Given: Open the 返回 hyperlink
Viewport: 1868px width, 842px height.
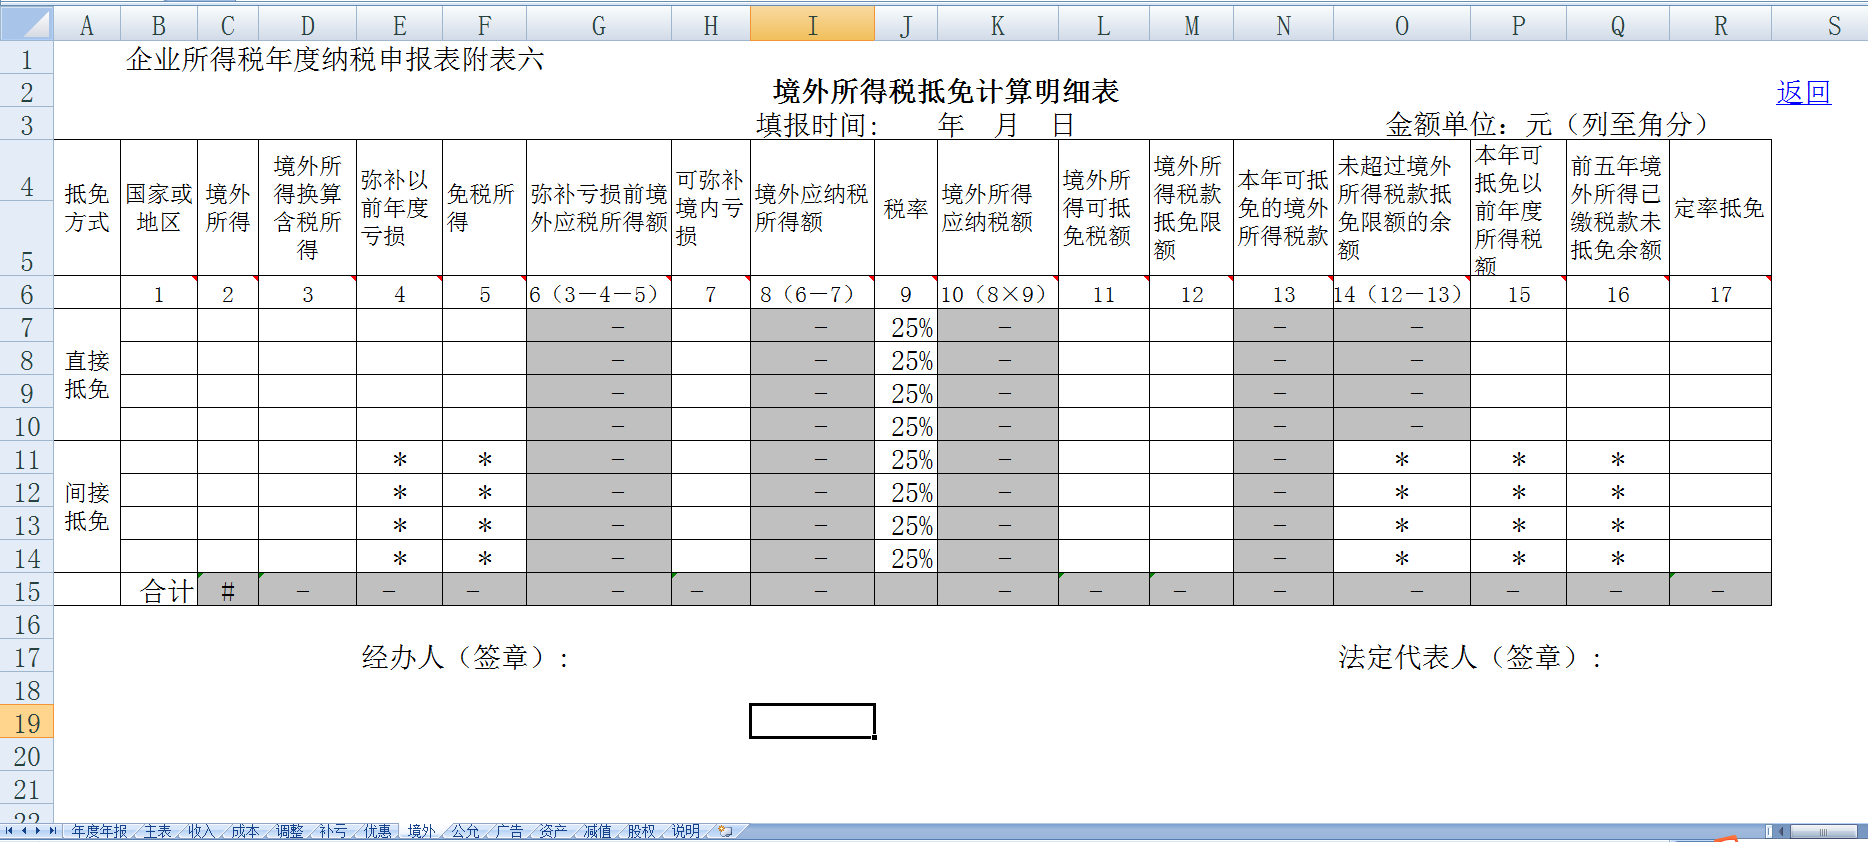Looking at the screenshot, I should (x=1803, y=93).
